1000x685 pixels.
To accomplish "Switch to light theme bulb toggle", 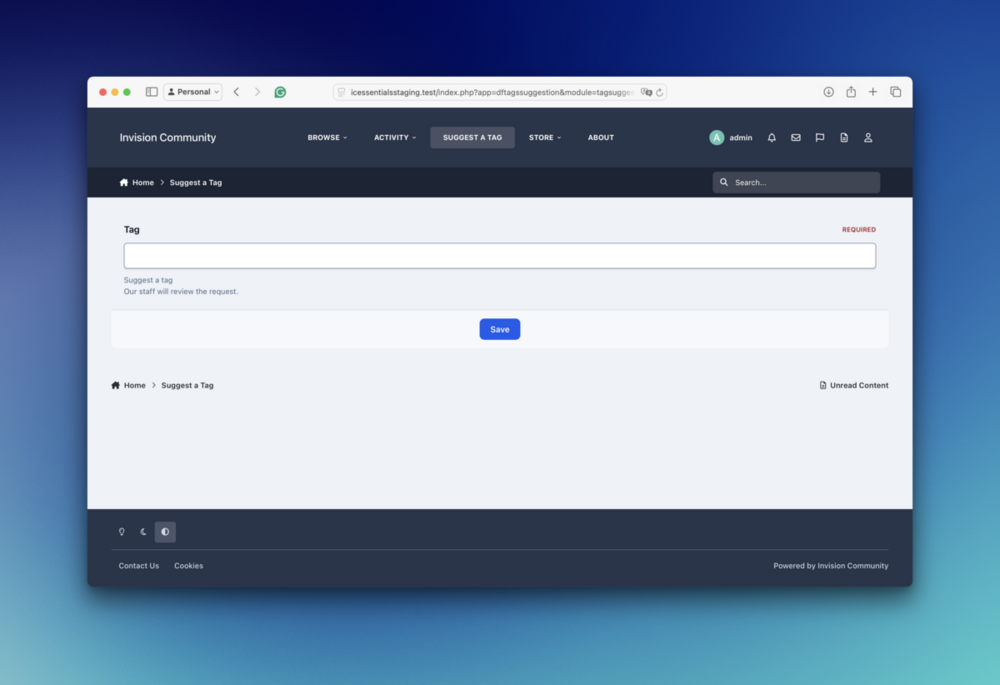I will (122, 532).
